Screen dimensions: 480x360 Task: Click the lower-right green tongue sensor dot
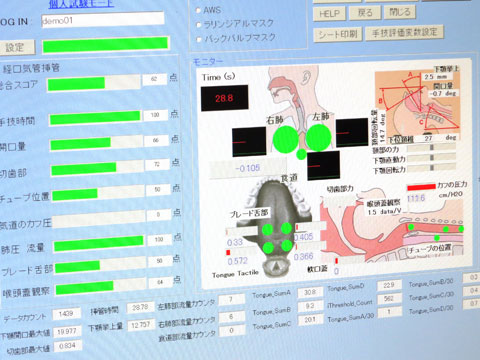coord(287,246)
